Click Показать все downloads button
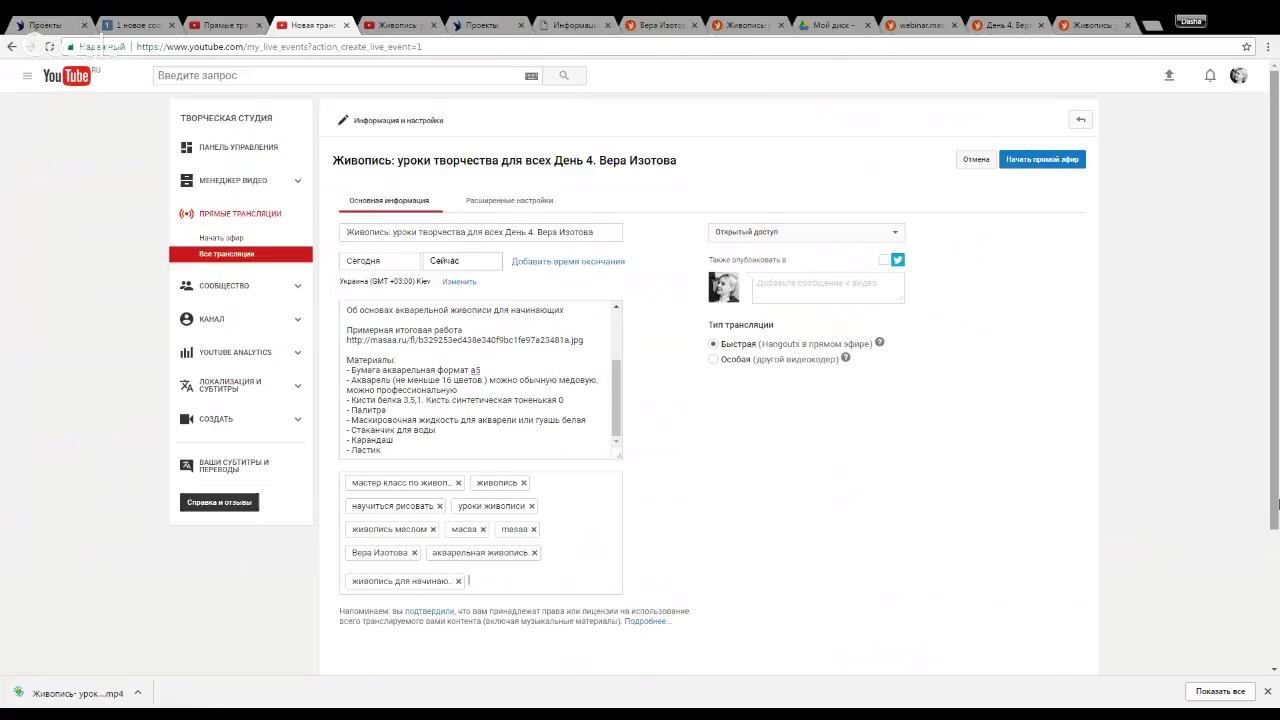Screen dimensions: 1280x720 point(1220,691)
